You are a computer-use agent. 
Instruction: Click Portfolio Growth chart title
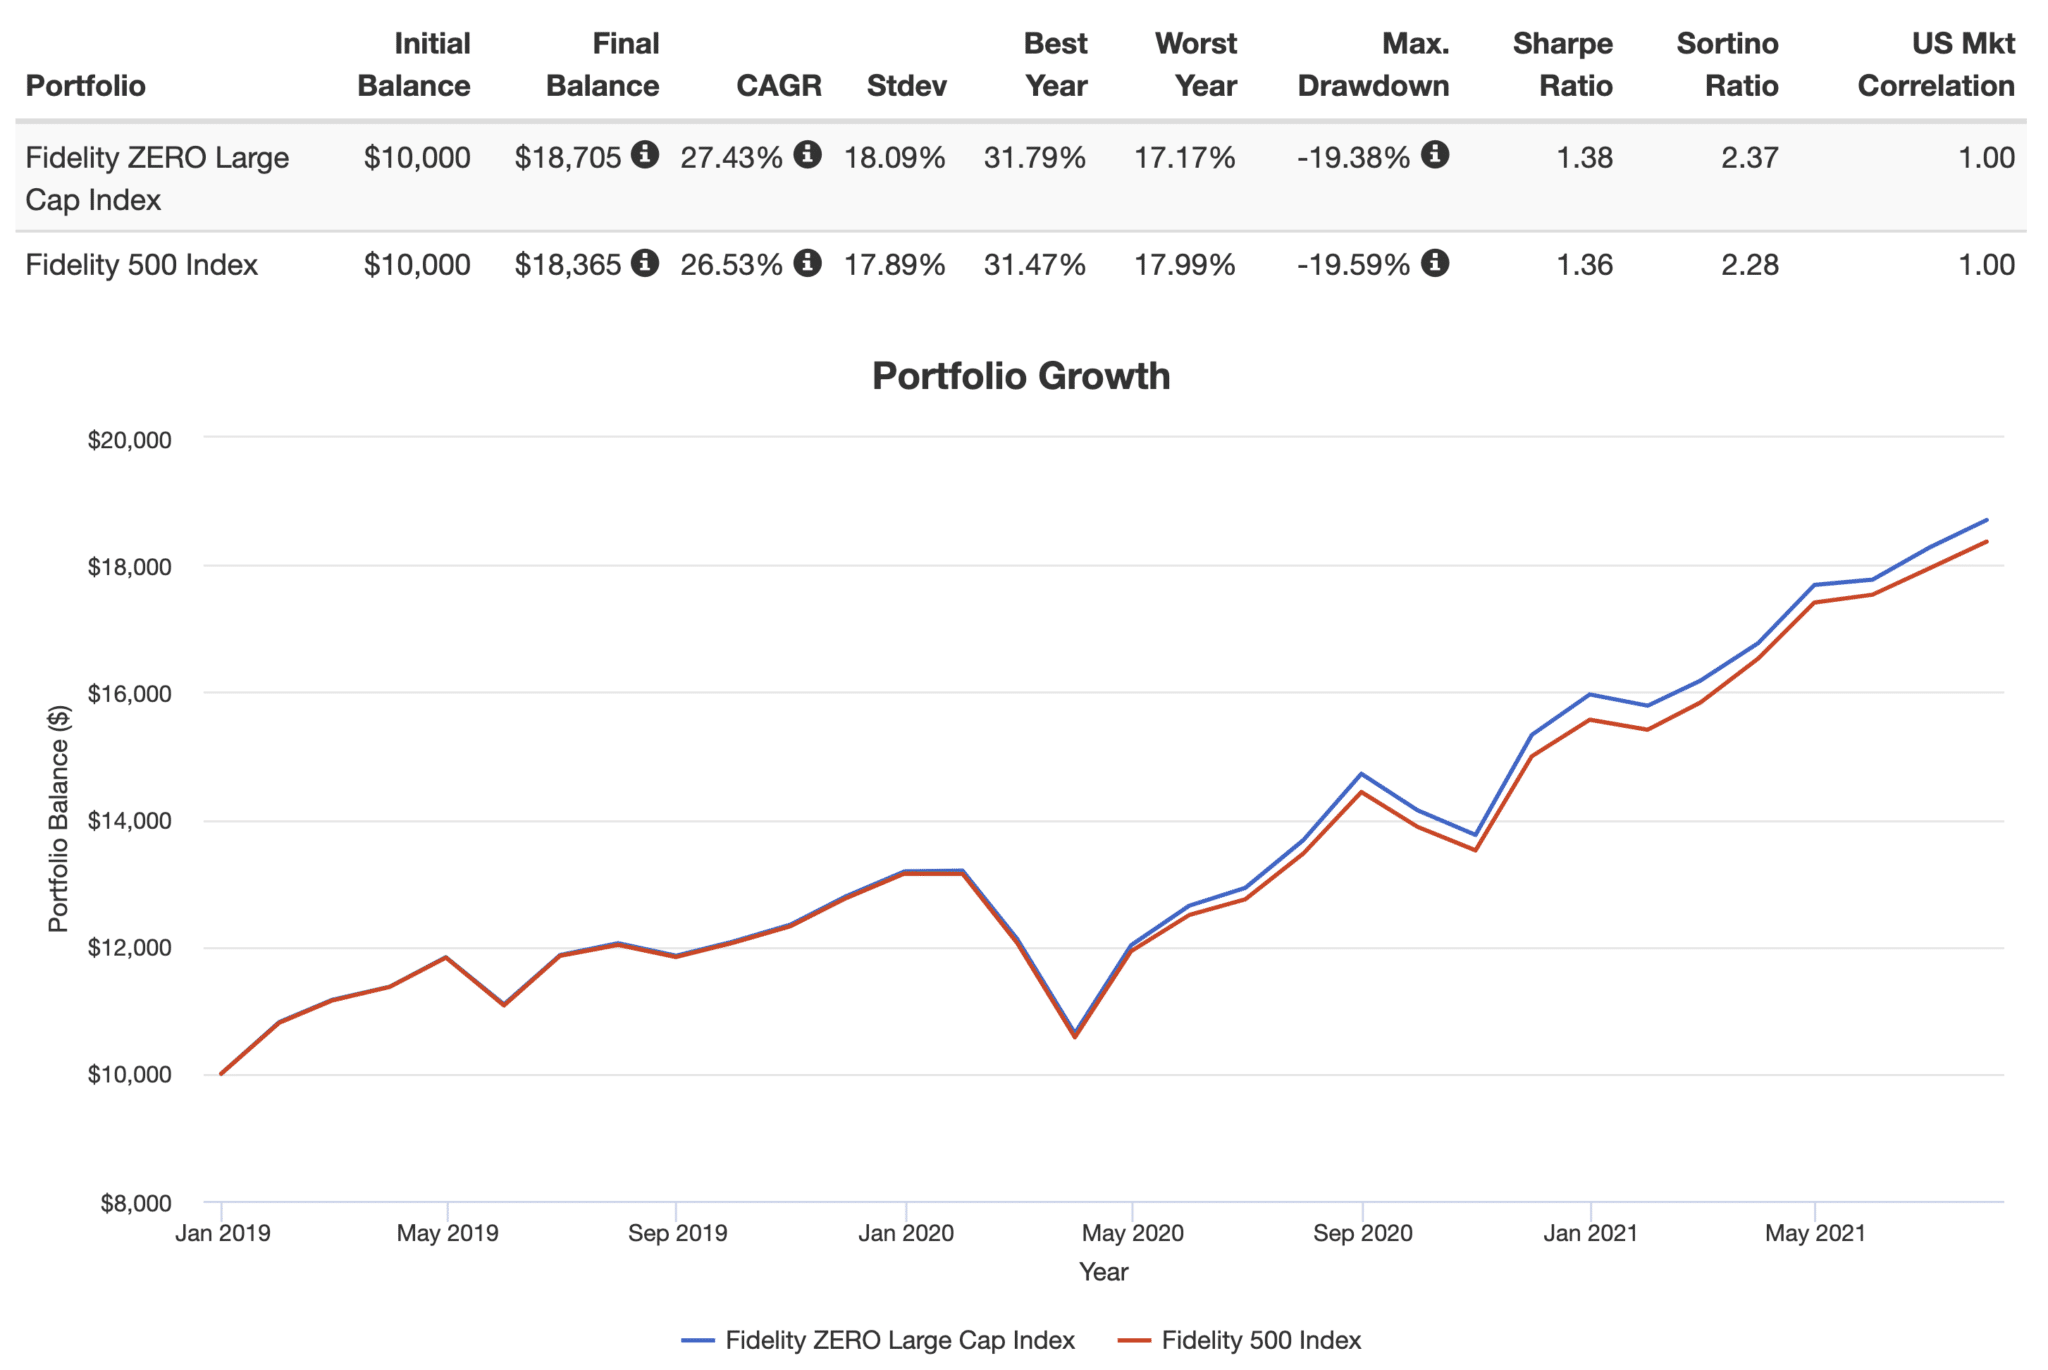coord(1021,376)
